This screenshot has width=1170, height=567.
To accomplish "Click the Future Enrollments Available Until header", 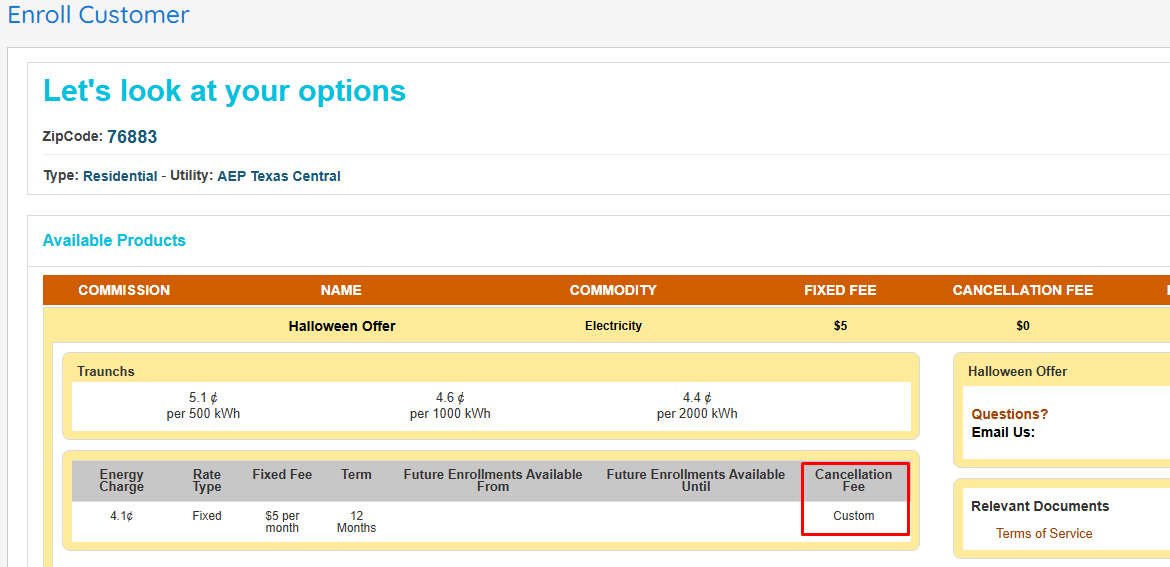I will click(695, 481).
